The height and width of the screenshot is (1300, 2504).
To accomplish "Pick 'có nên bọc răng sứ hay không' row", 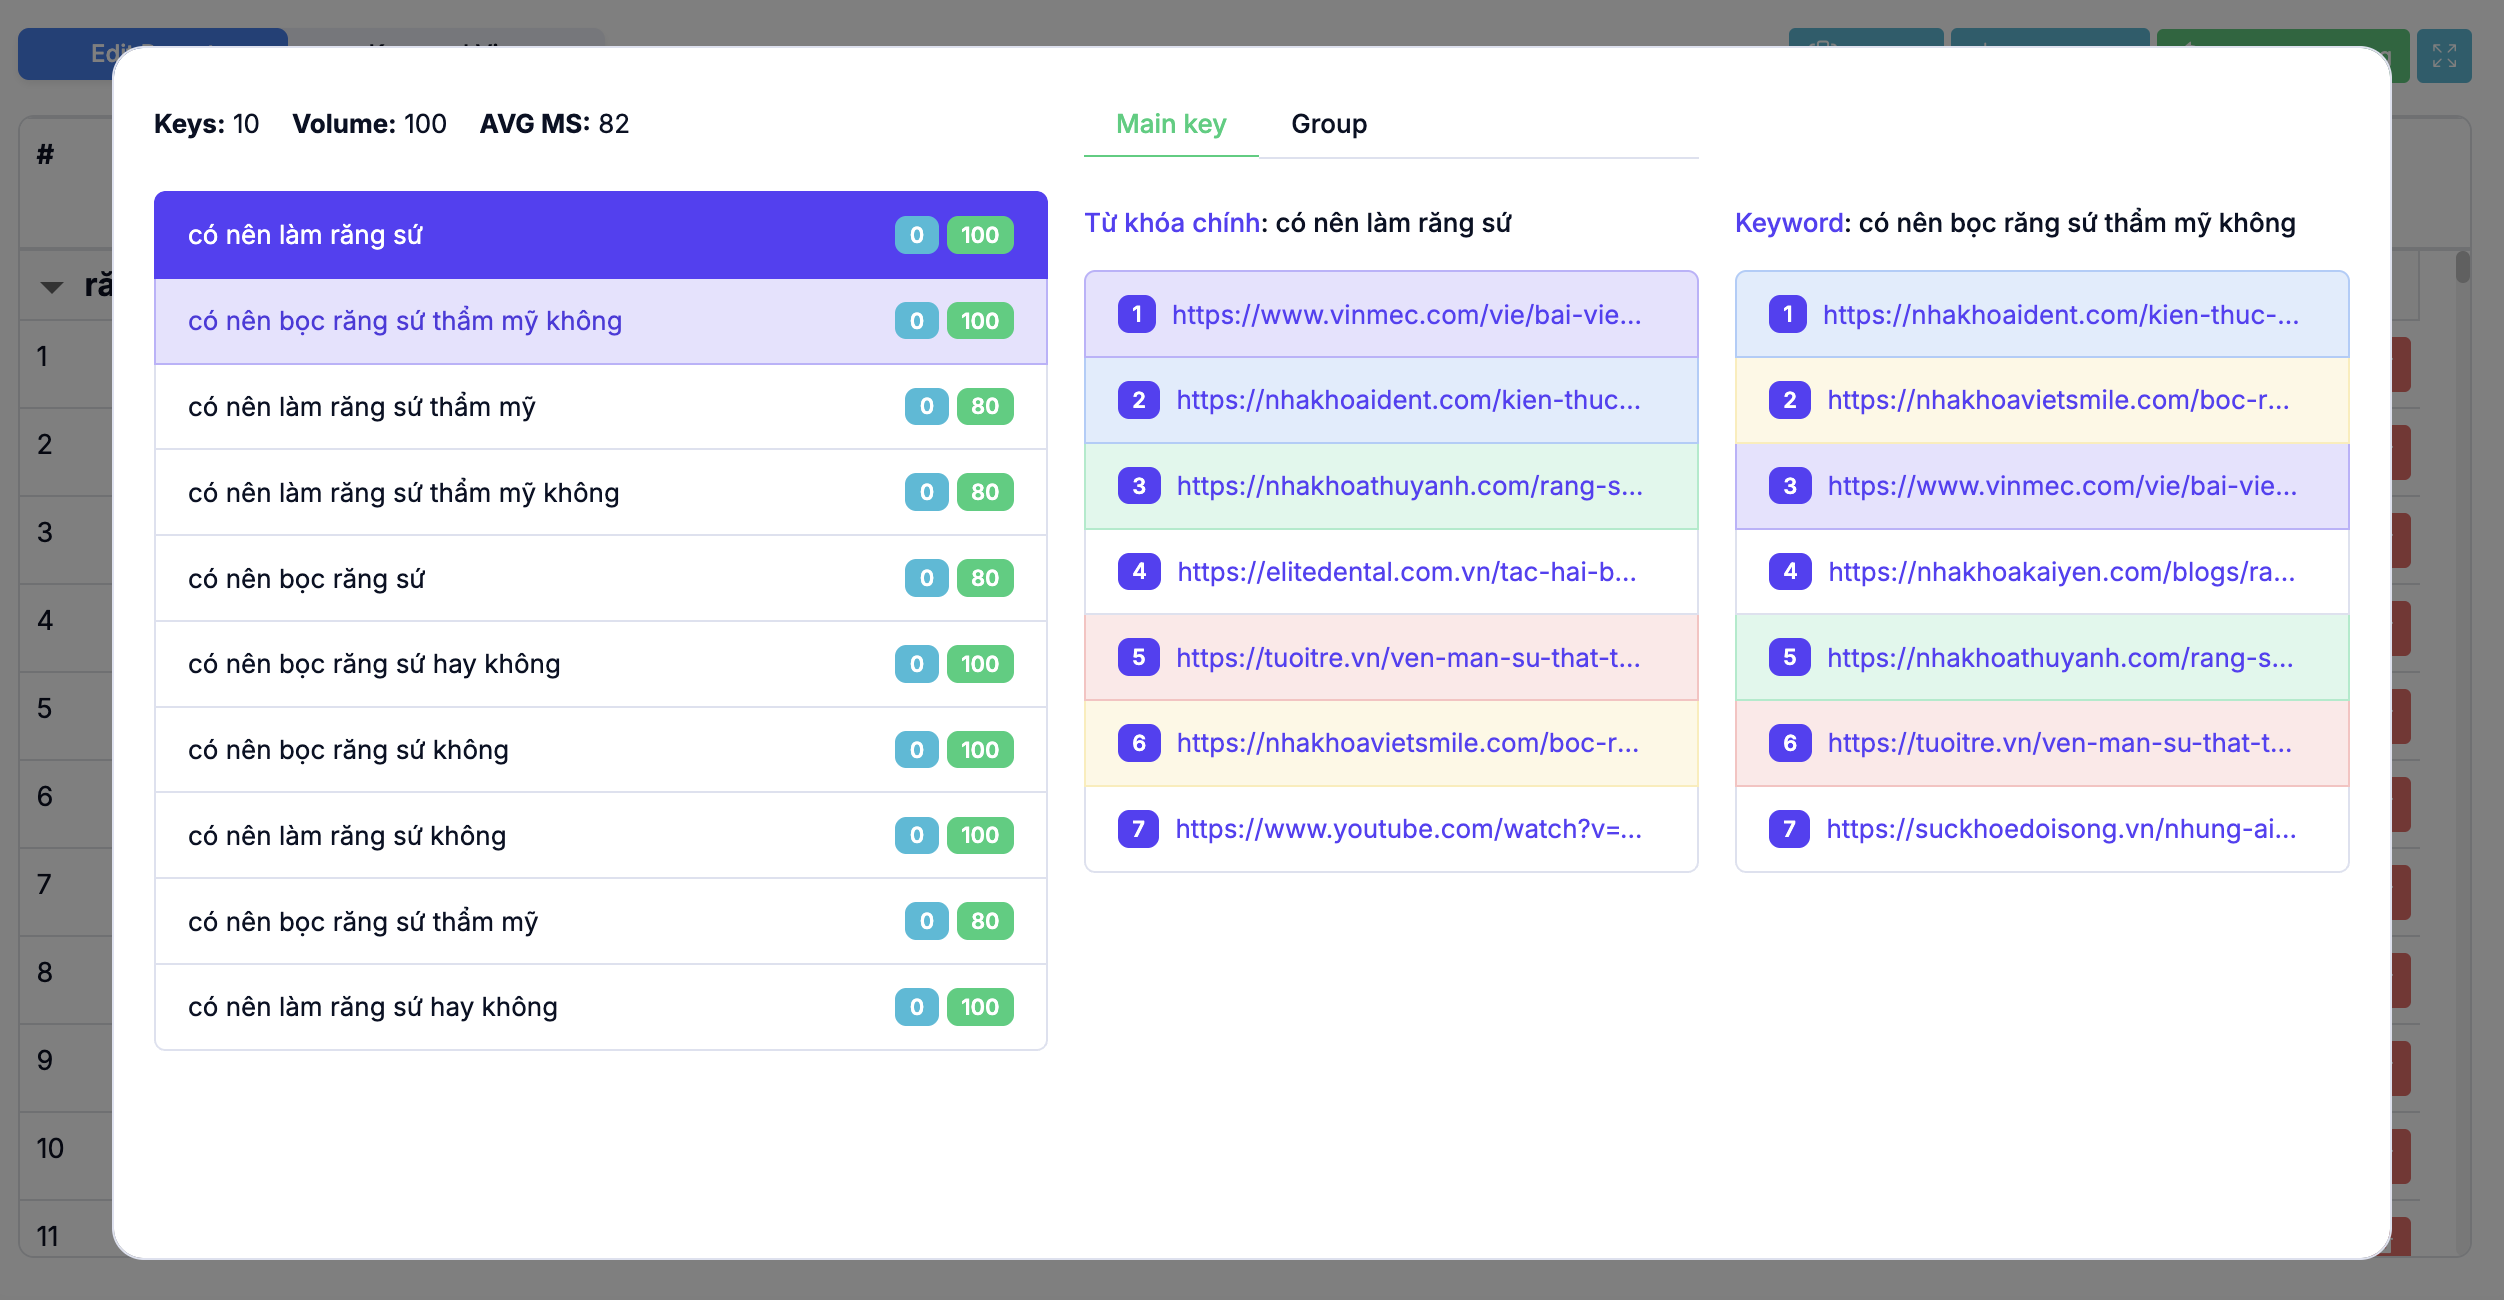I will pos(600,664).
